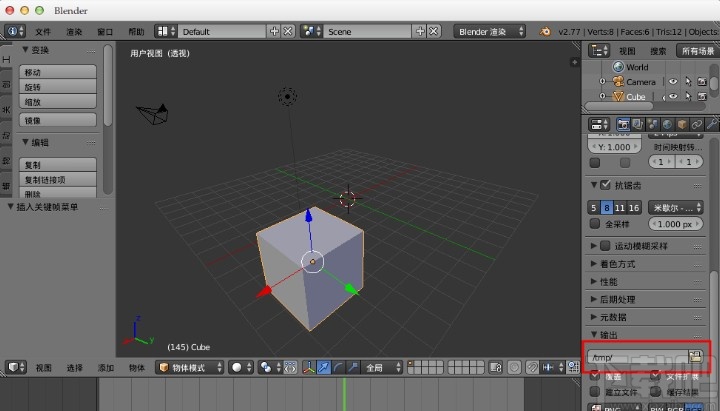720x411 pixels.
Task: Toggle Camera visibility eye in outliner
Action: 673,82
